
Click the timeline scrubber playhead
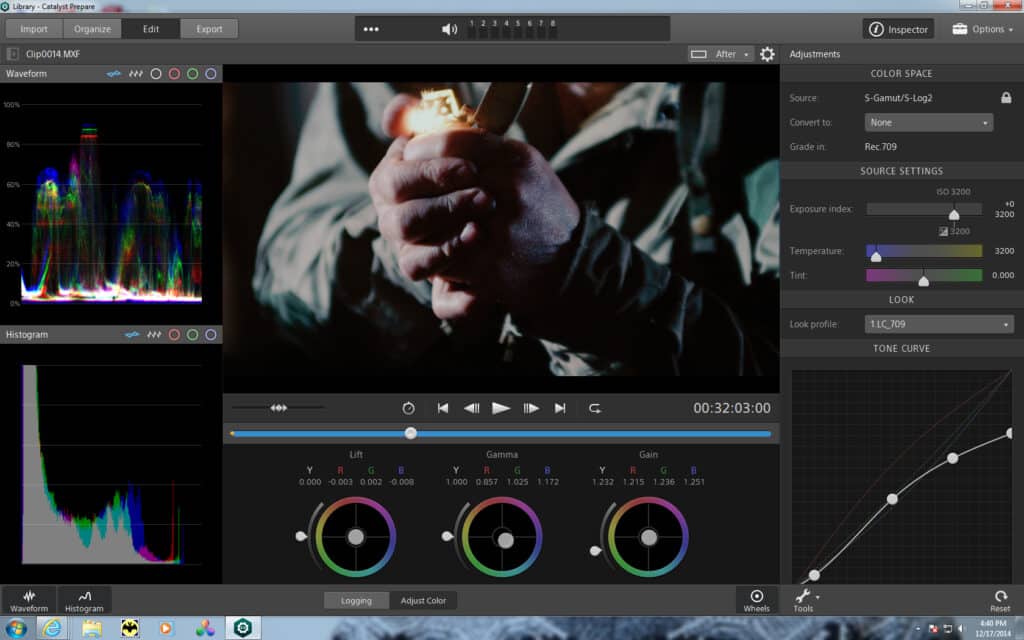[x=411, y=433]
